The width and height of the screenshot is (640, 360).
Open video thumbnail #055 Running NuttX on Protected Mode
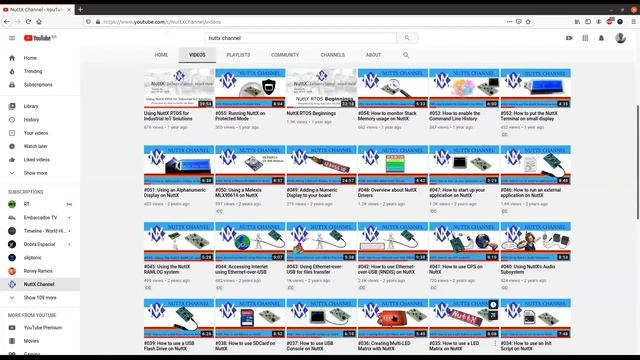coord(250,88)
